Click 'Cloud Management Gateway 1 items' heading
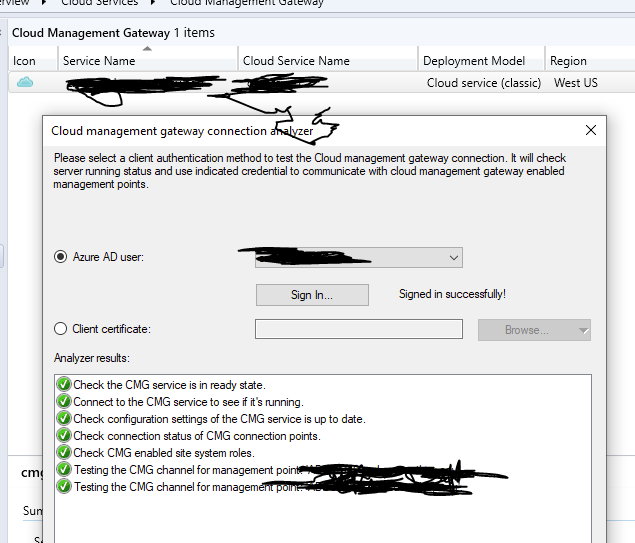Screen dimensions: 635x543 113,32
